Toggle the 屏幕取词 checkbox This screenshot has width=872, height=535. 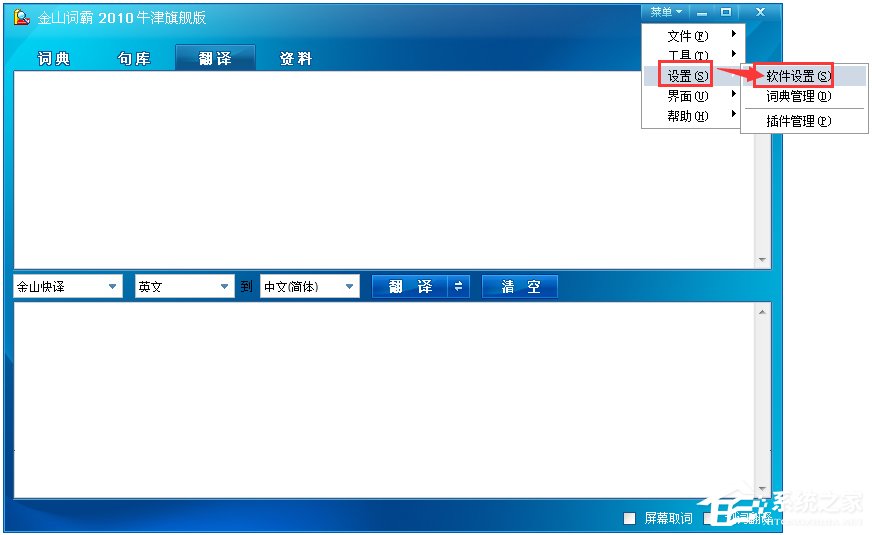pos(630,518)
